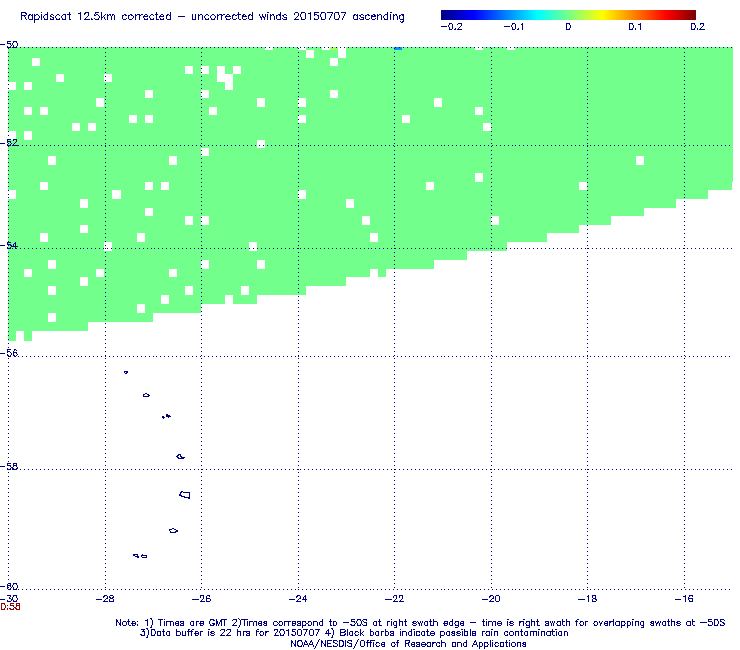
Task: Click the -58 latitude axis label
Action: [x=9, y=466]
